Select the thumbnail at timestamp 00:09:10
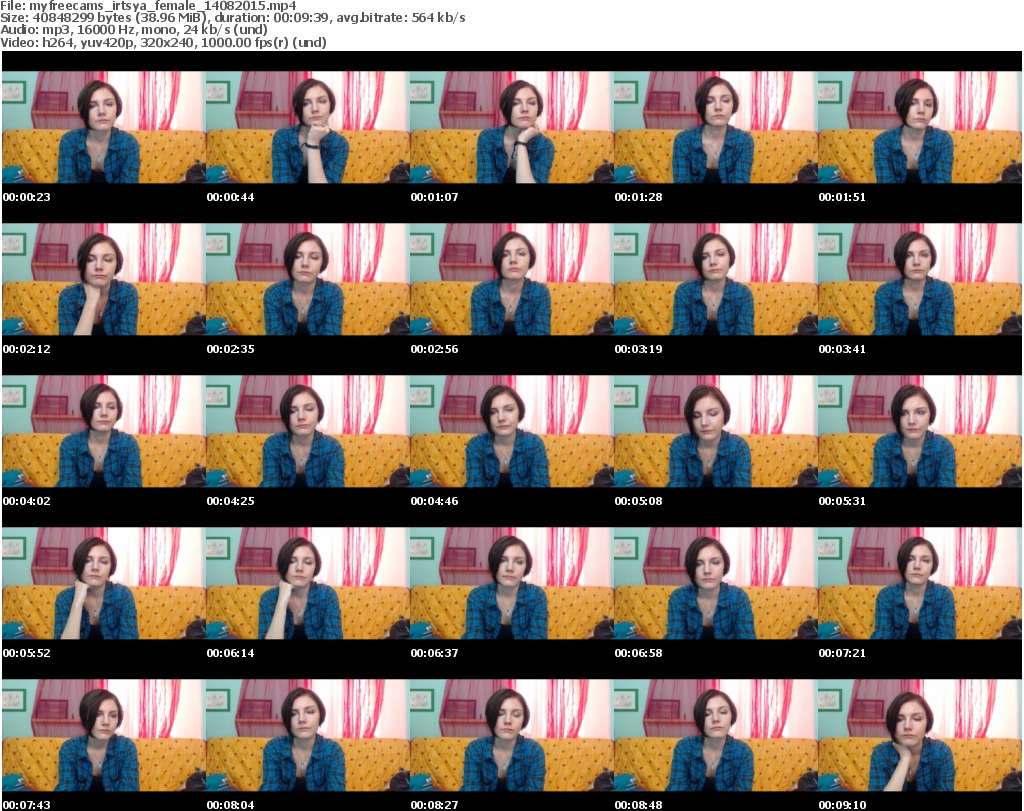Screen dimensions: 1024x811 pos(920,736)
